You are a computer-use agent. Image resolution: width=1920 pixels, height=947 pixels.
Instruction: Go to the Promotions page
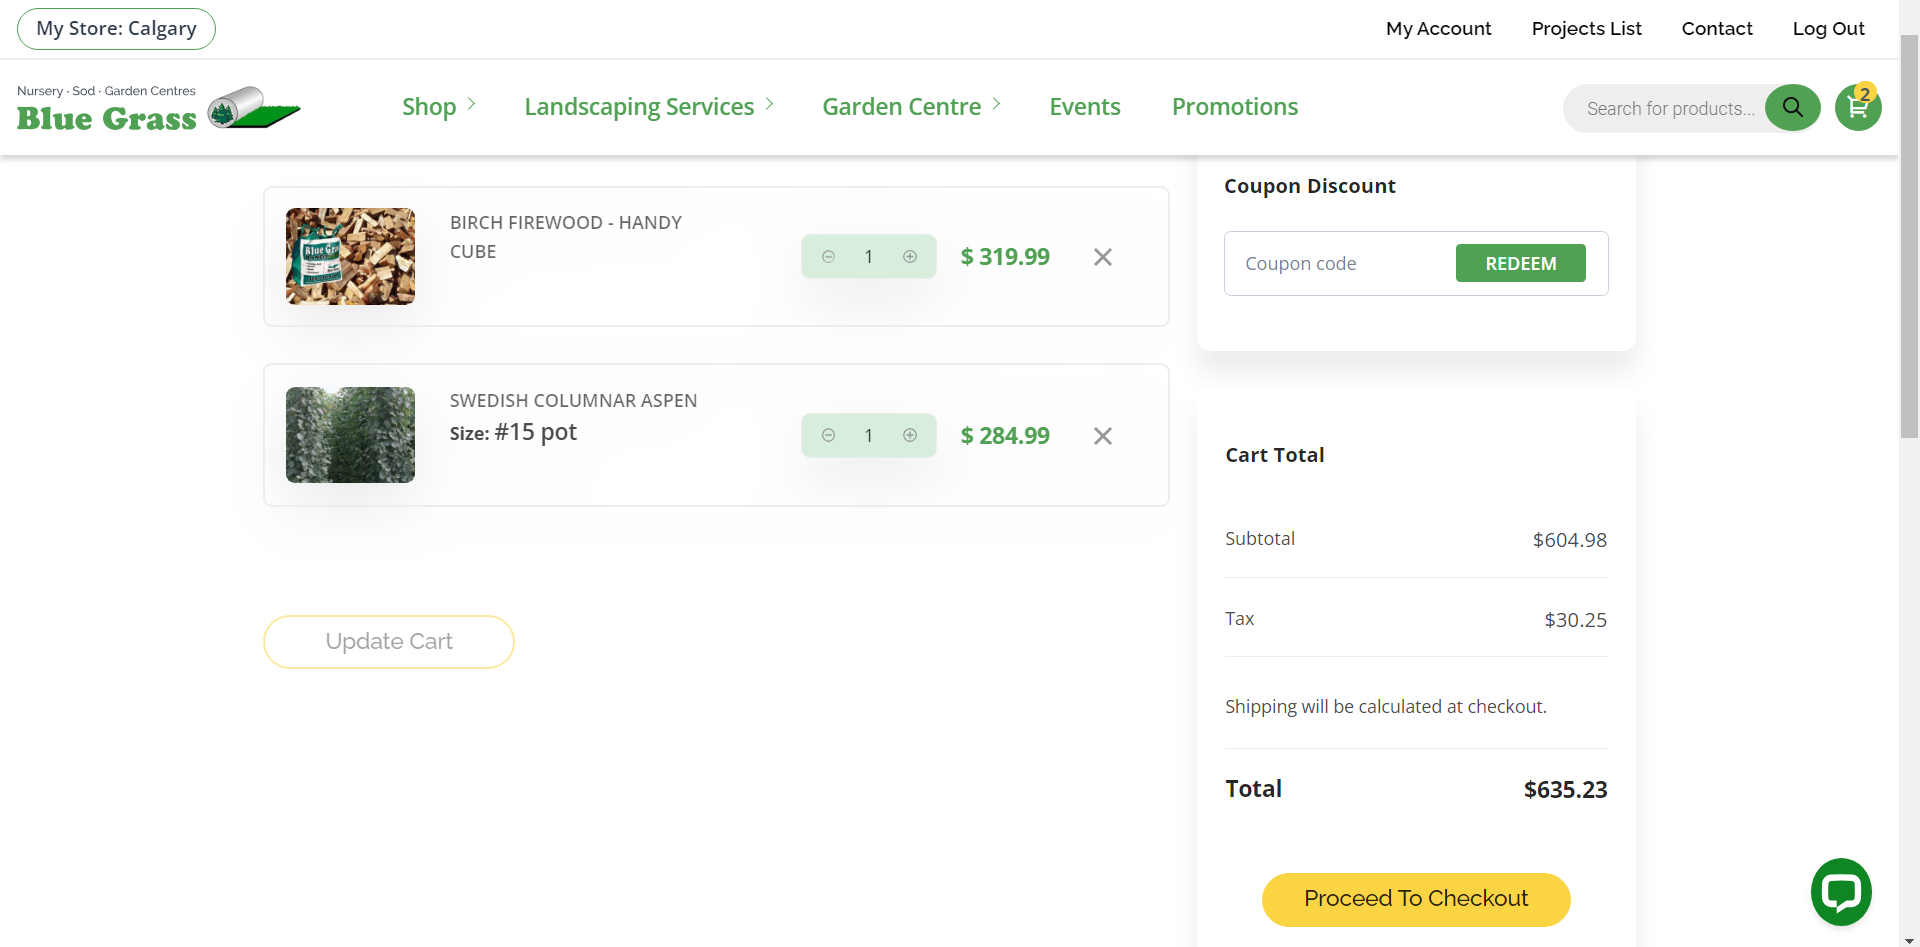click(1234, 107)
